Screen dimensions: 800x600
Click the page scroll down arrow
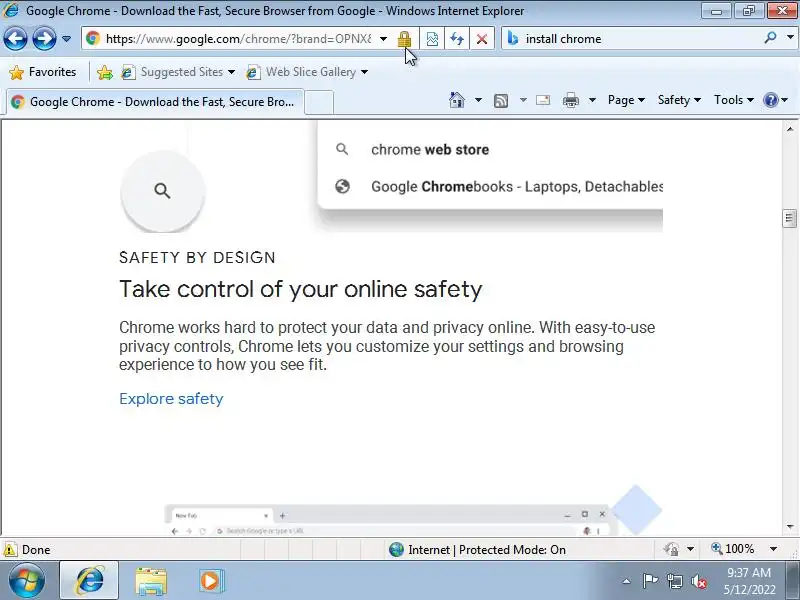pos(790,527)
